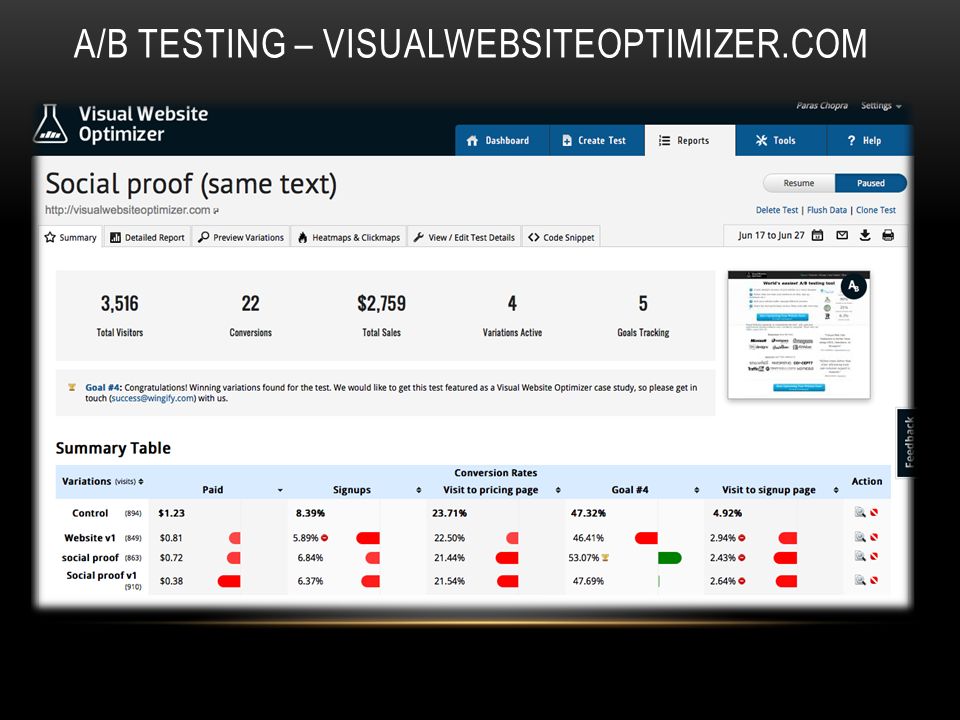Go to the Dashboard tab
Image resolution: width=960 pixels, height=720 pixels.
pos(502,140)
